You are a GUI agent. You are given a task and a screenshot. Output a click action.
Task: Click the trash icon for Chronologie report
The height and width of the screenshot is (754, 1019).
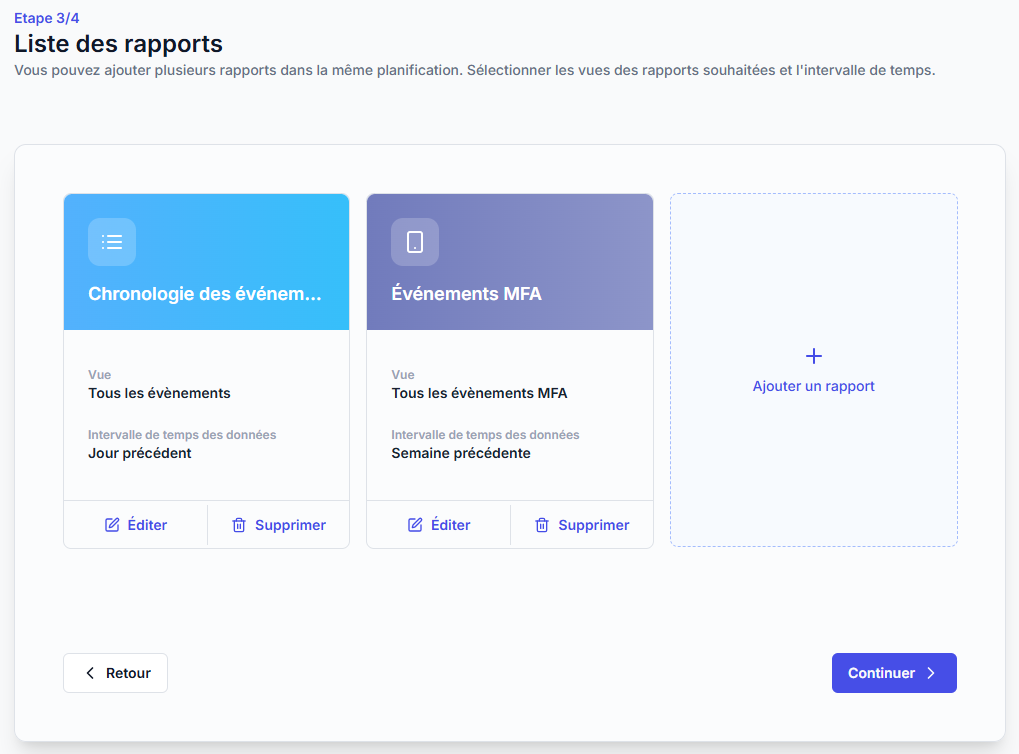coord(239,525)
